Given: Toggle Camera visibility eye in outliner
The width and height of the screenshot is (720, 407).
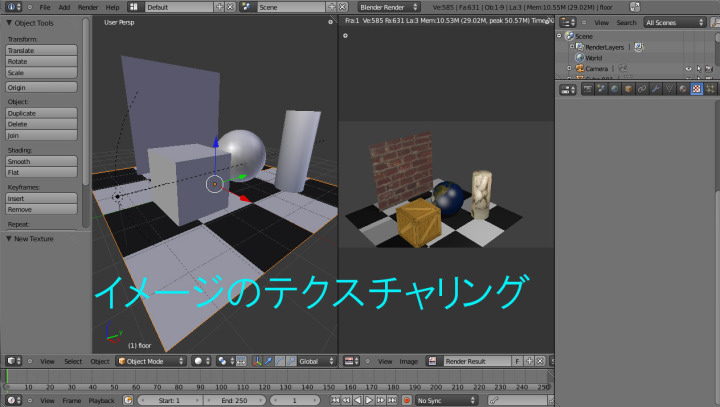Looking at the screenshot, I should point(688,69).
